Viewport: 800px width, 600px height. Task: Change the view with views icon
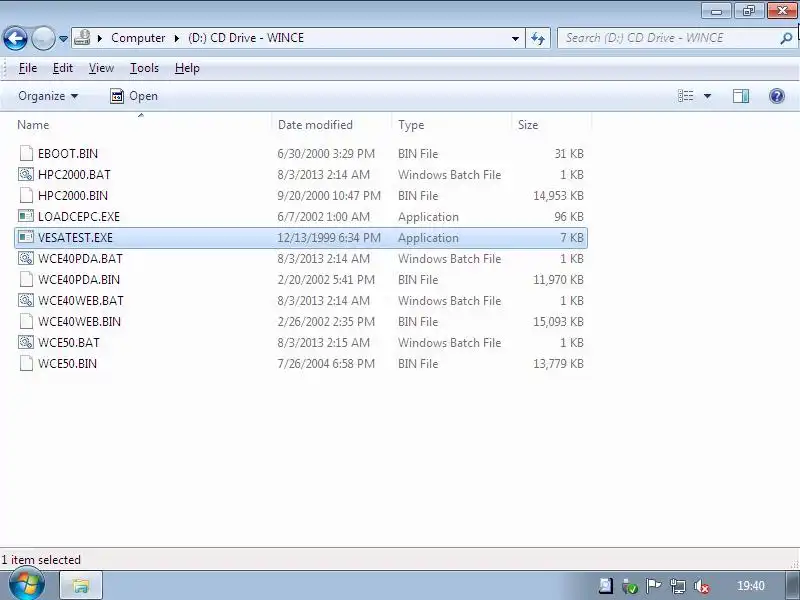tap(685, 96)
